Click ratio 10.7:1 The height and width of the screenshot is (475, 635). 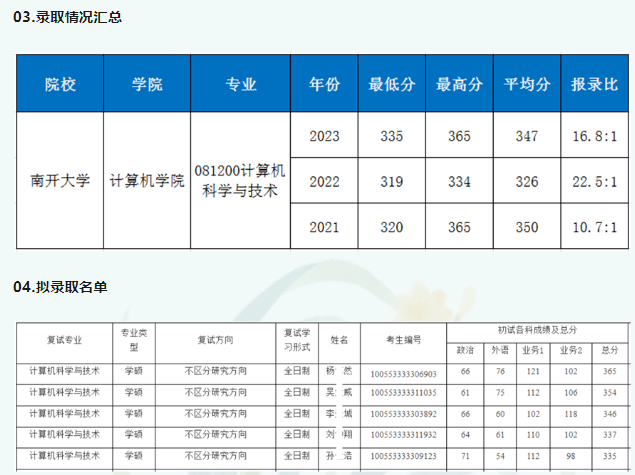[595, 227]
